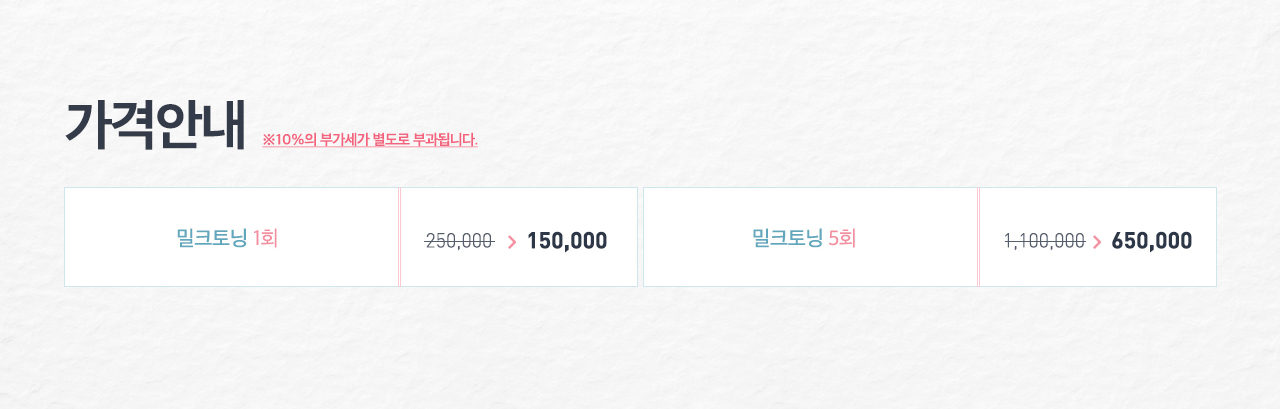Click the pink arrow before 650,000
This screenshot has height=409, width=1280.
tap(1097, 241)
